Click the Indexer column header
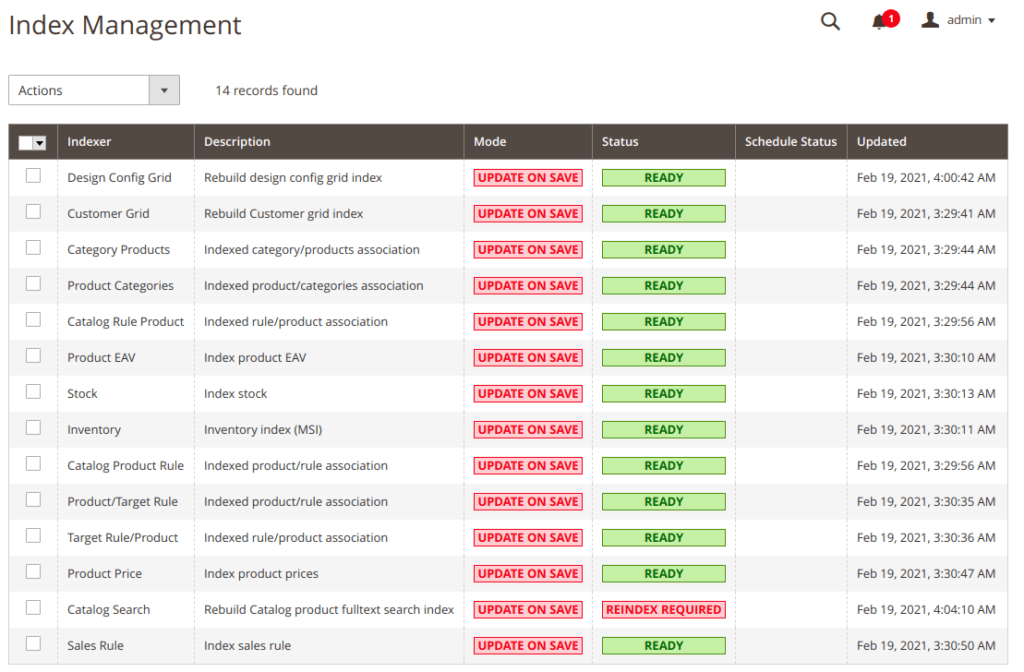Screen dimensions: 1024x672 (88, 141)
